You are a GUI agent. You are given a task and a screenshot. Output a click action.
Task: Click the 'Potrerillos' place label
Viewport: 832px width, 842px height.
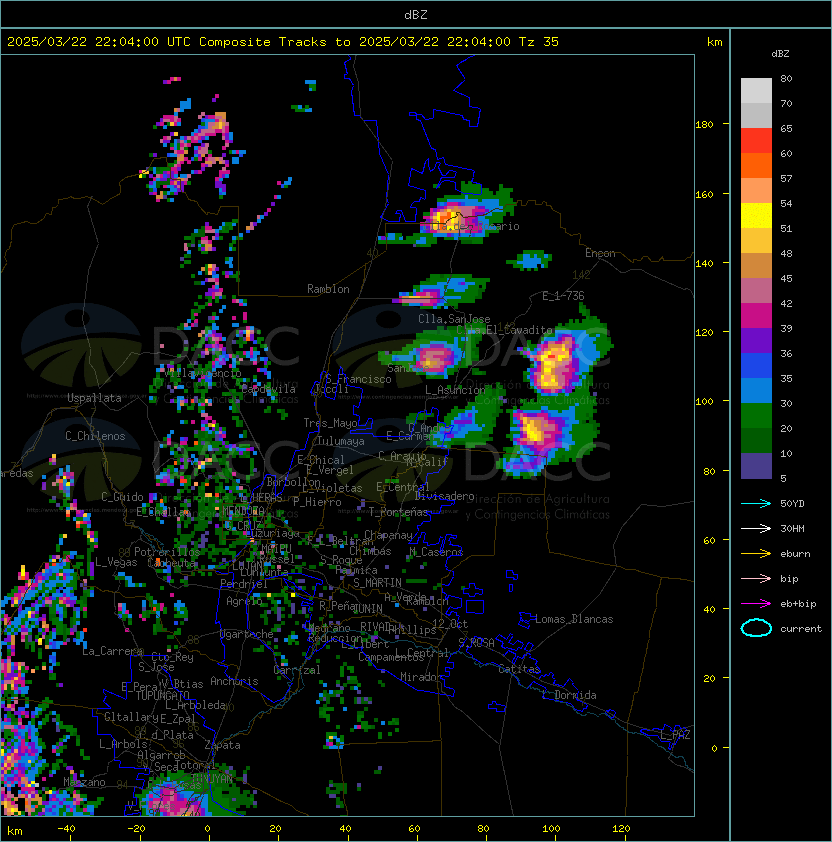coord(167,552)
